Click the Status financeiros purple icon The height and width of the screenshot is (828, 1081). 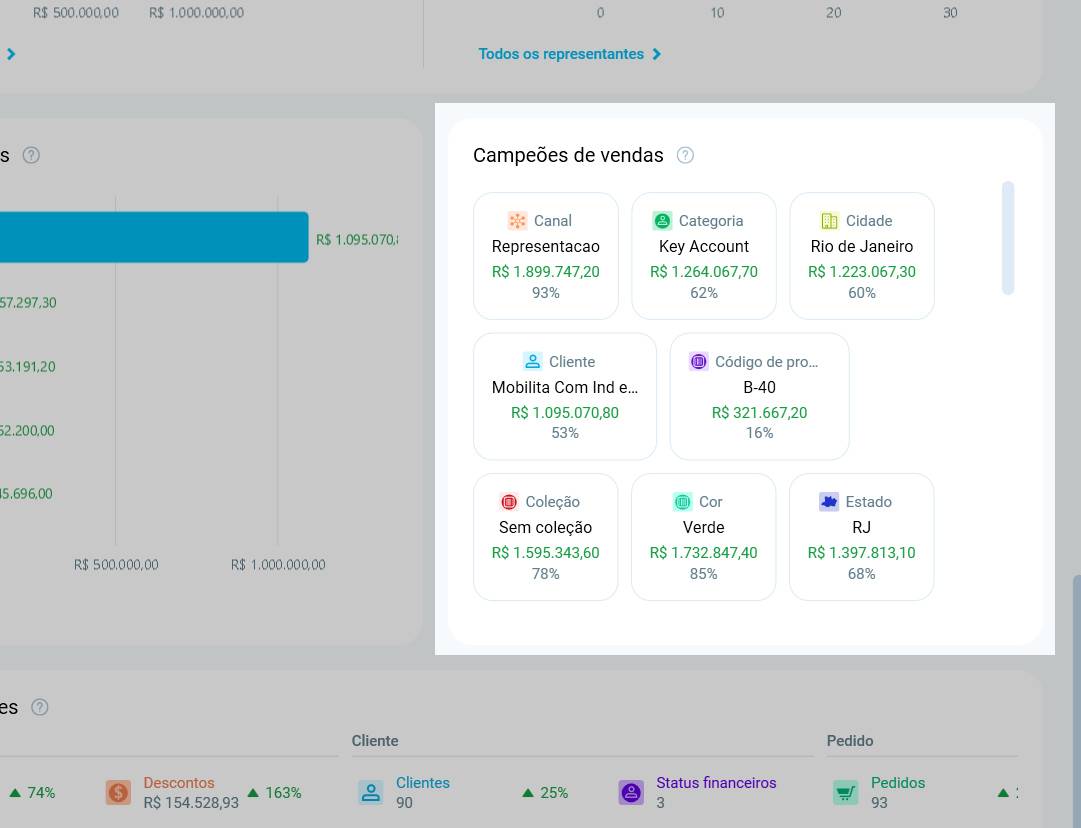point(632,792)
